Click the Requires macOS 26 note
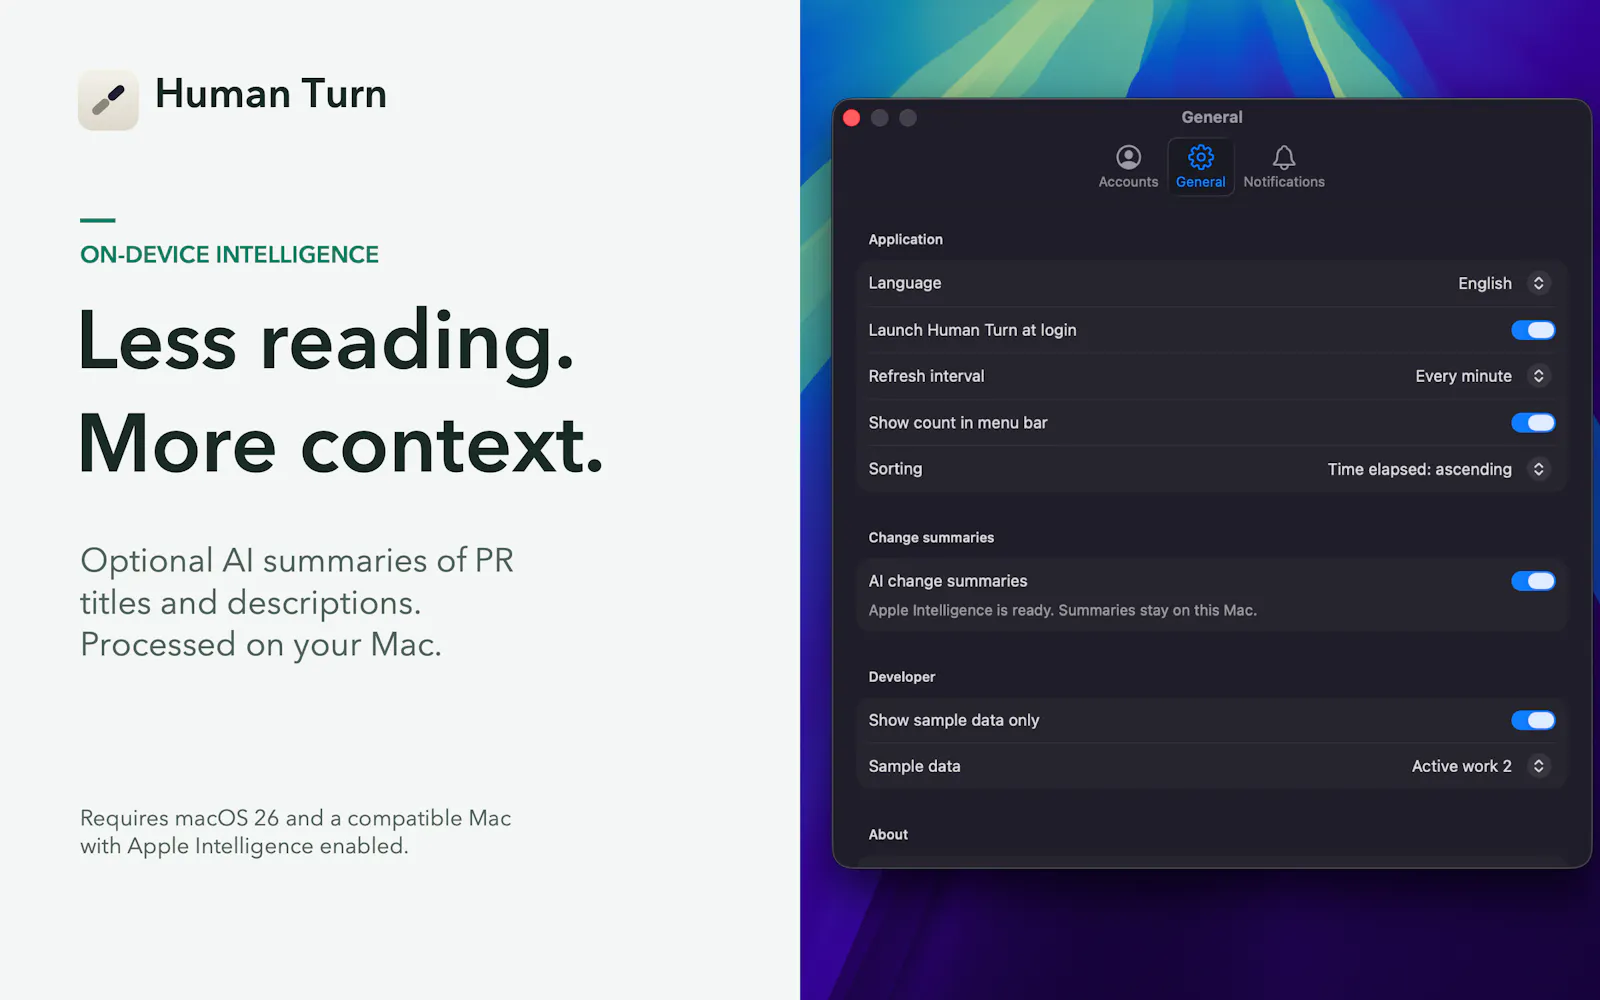This screenshot has height=1000, width=1600. (x=295, y=832)
